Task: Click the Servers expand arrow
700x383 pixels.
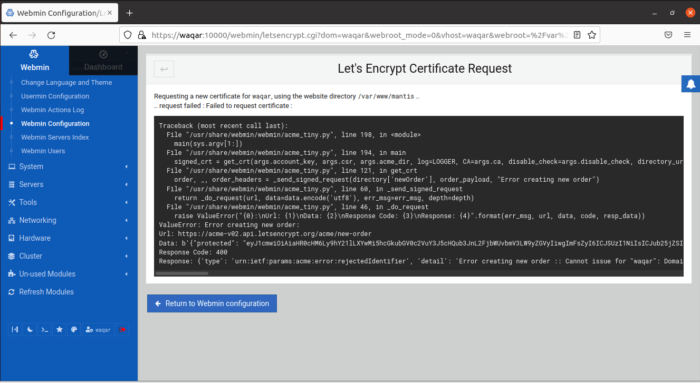Action: coord(126,184)
